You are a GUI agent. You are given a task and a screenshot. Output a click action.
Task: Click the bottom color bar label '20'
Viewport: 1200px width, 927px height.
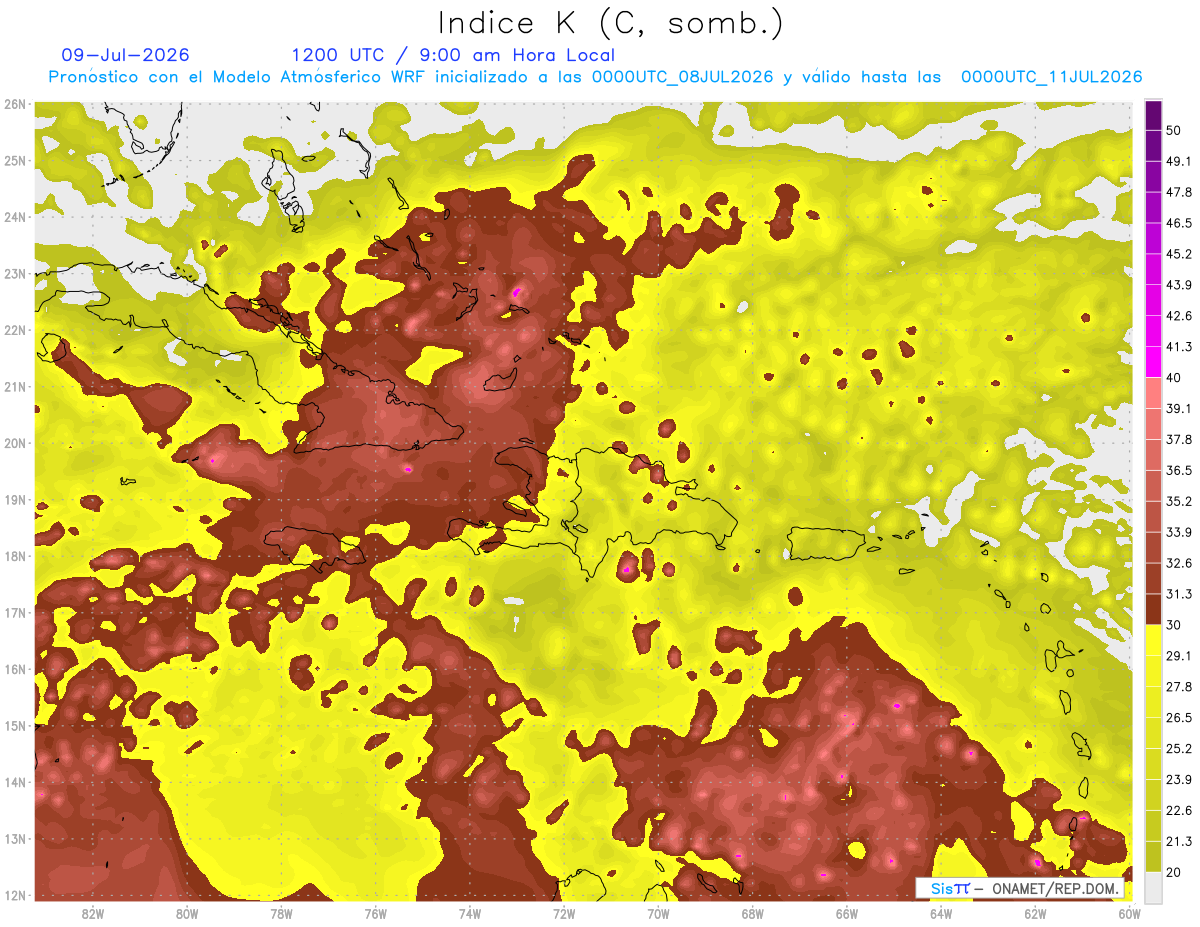[1174, 873]
